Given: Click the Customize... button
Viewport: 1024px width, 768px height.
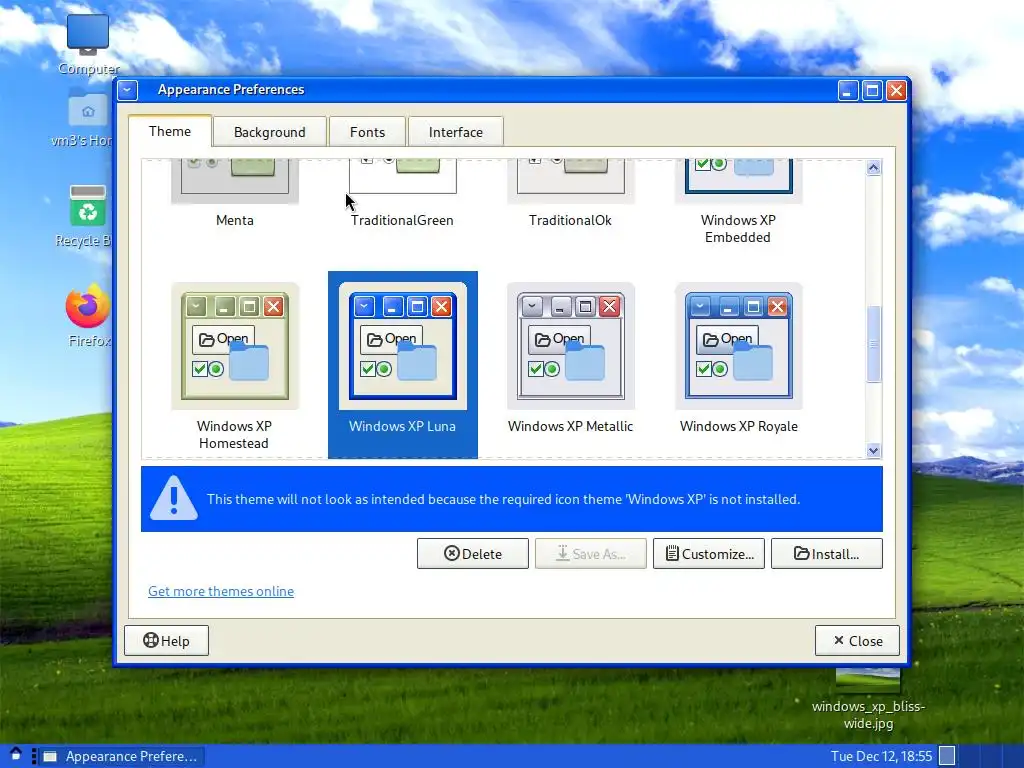Looking at the screenshot, I should 709,554.
